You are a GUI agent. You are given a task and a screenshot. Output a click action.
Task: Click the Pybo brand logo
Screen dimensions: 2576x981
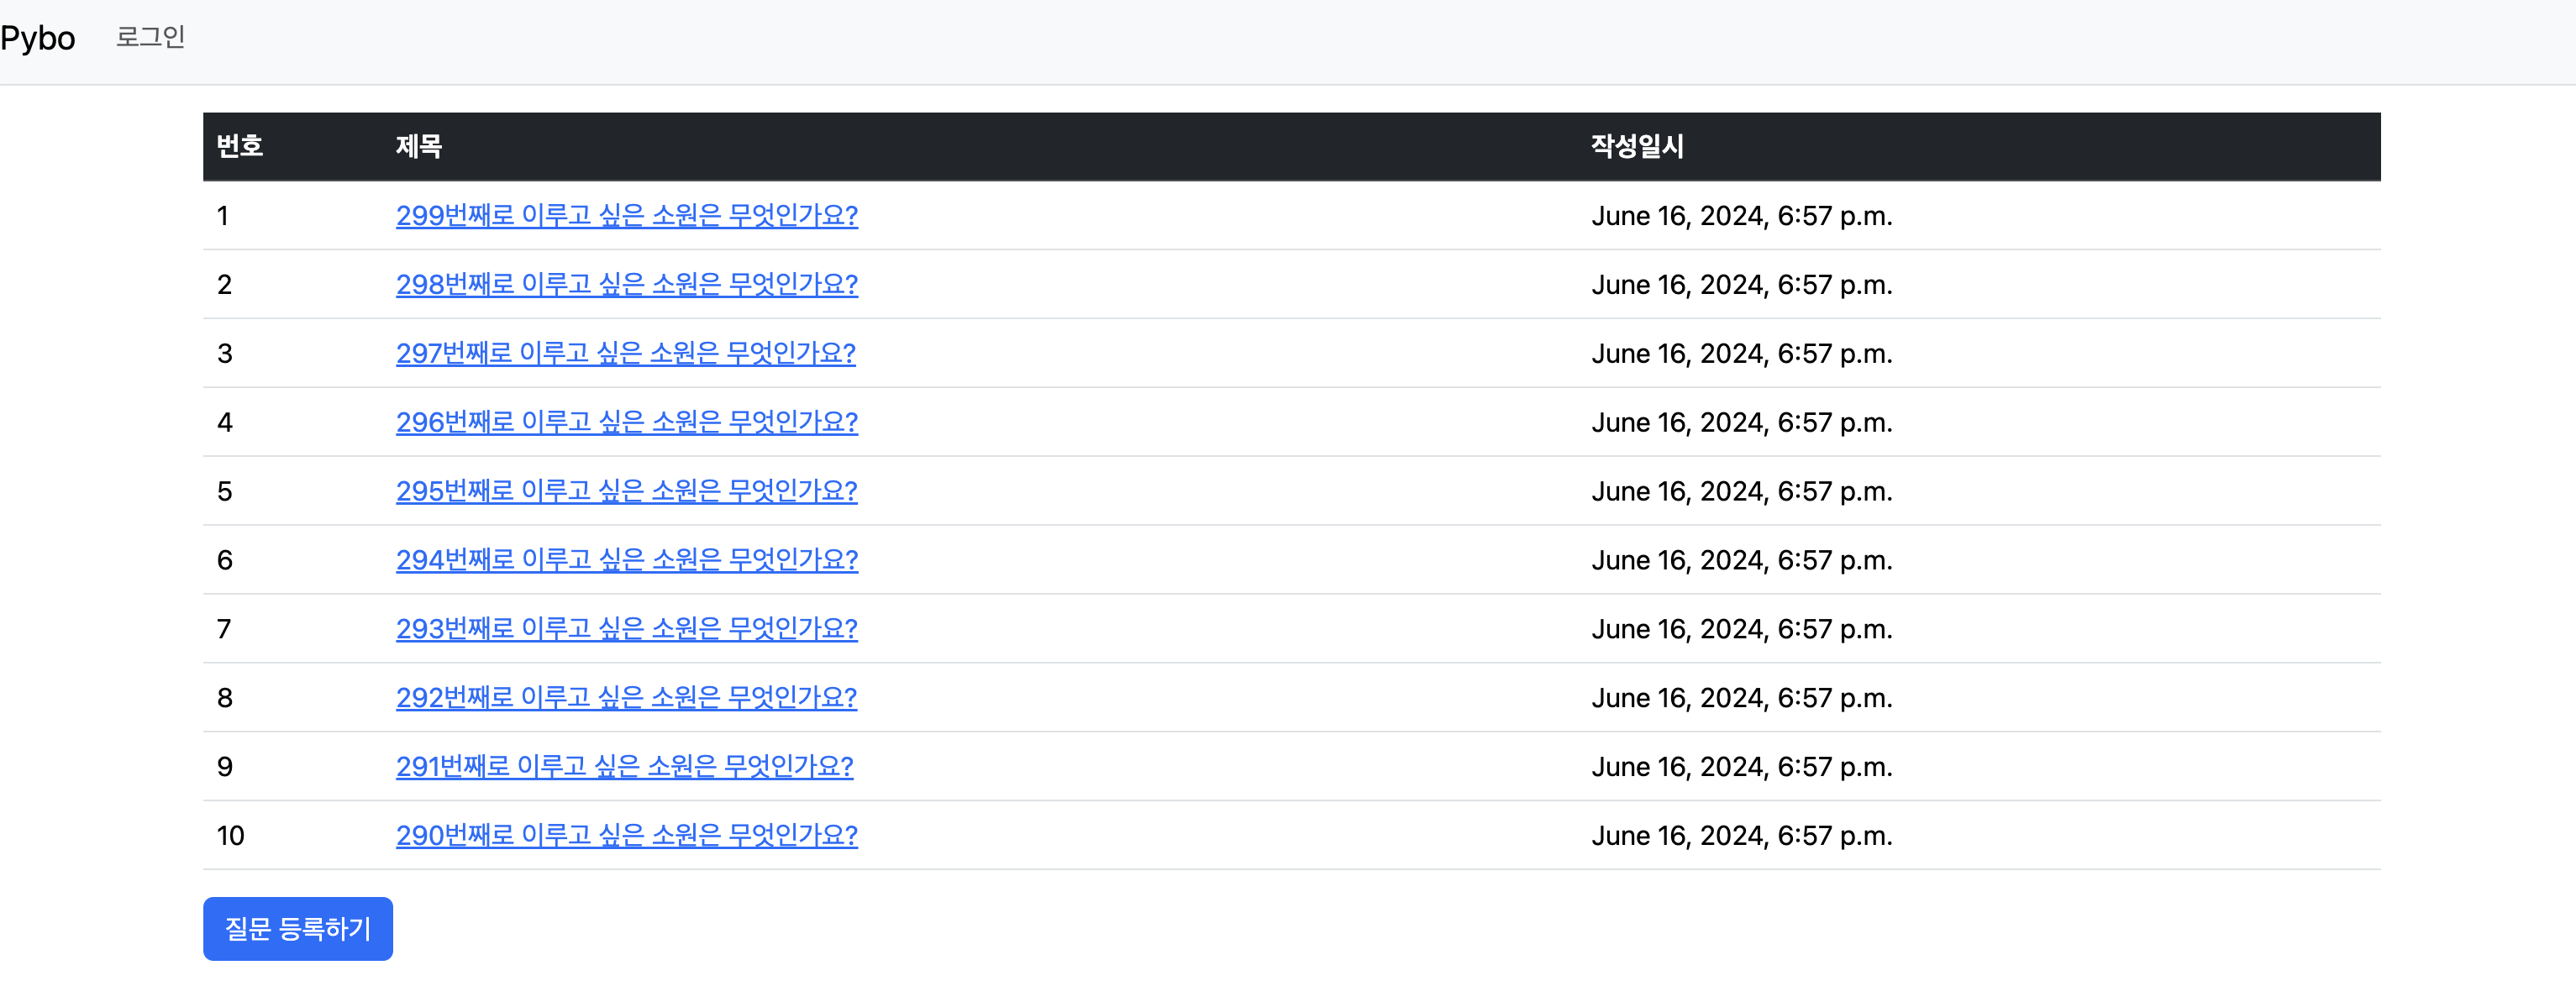38,38
